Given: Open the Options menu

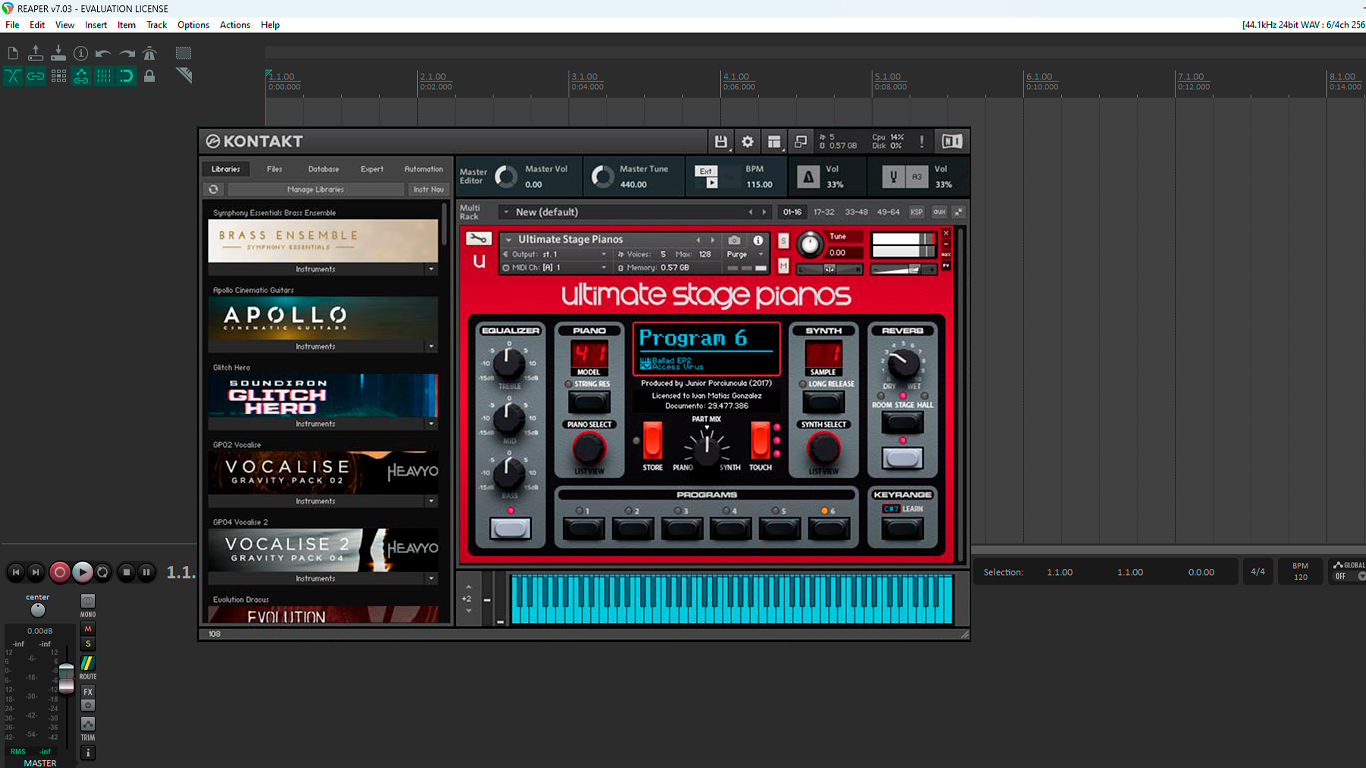Looking at the screenshot, I should [x=193, y=25].
